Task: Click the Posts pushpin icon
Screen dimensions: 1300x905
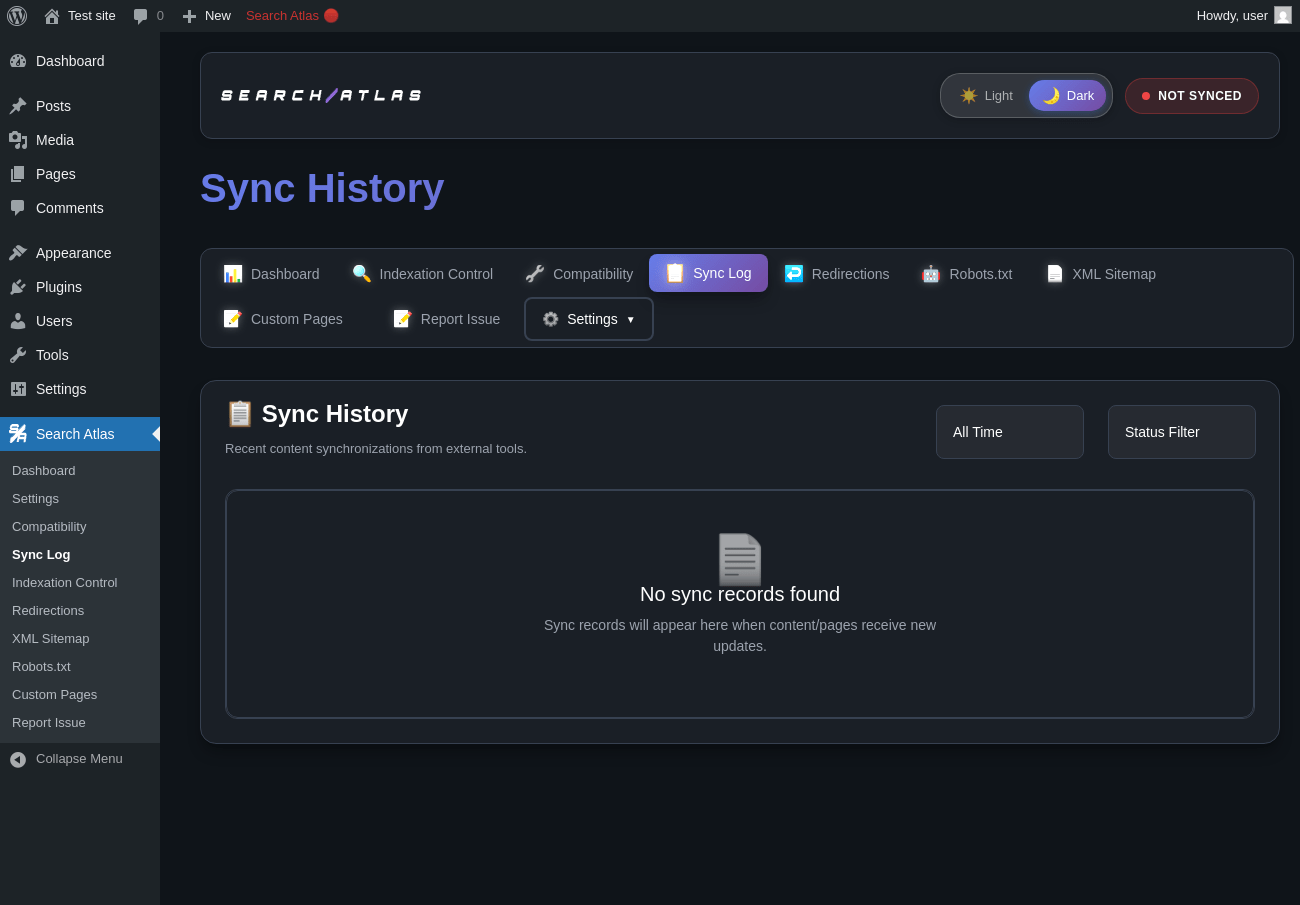Action: (x=18, y=106)
